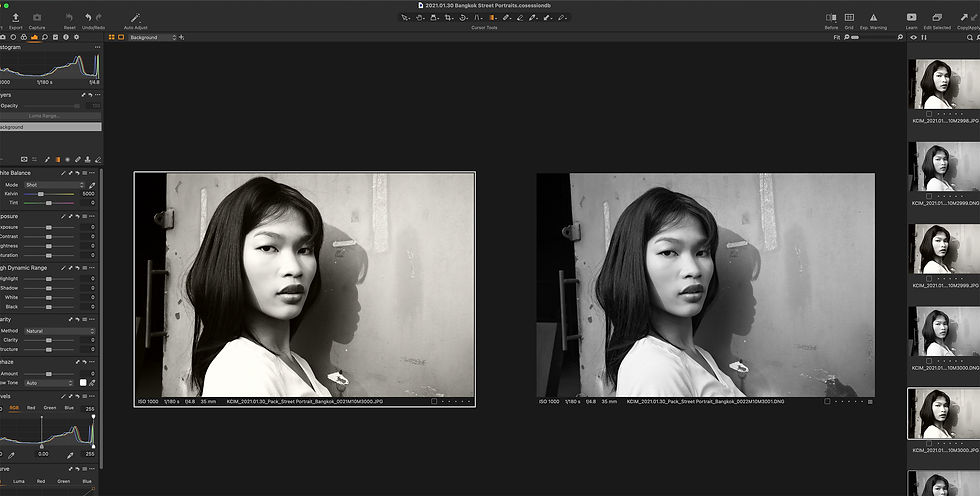This screenshot has height=496, width=980.
Task: Open the browser search magnifier icon
Action: point(970,37)
